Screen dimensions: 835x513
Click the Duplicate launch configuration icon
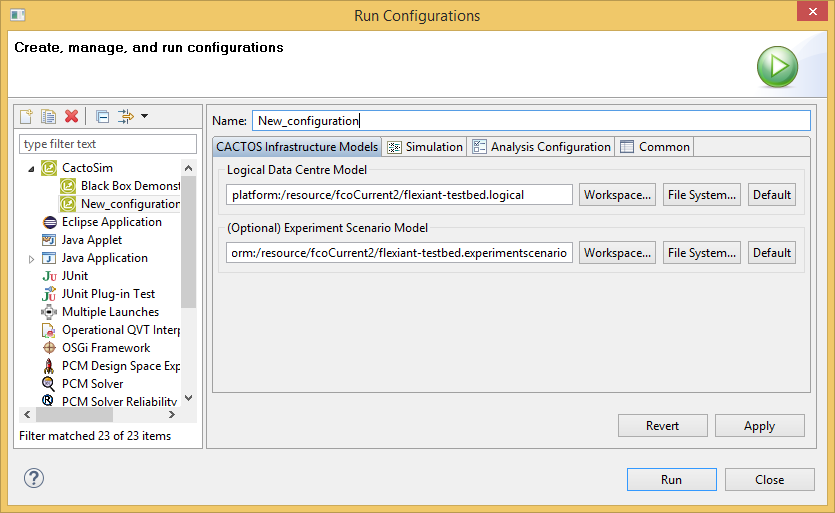pyautogui.click(x=48, y=116)
